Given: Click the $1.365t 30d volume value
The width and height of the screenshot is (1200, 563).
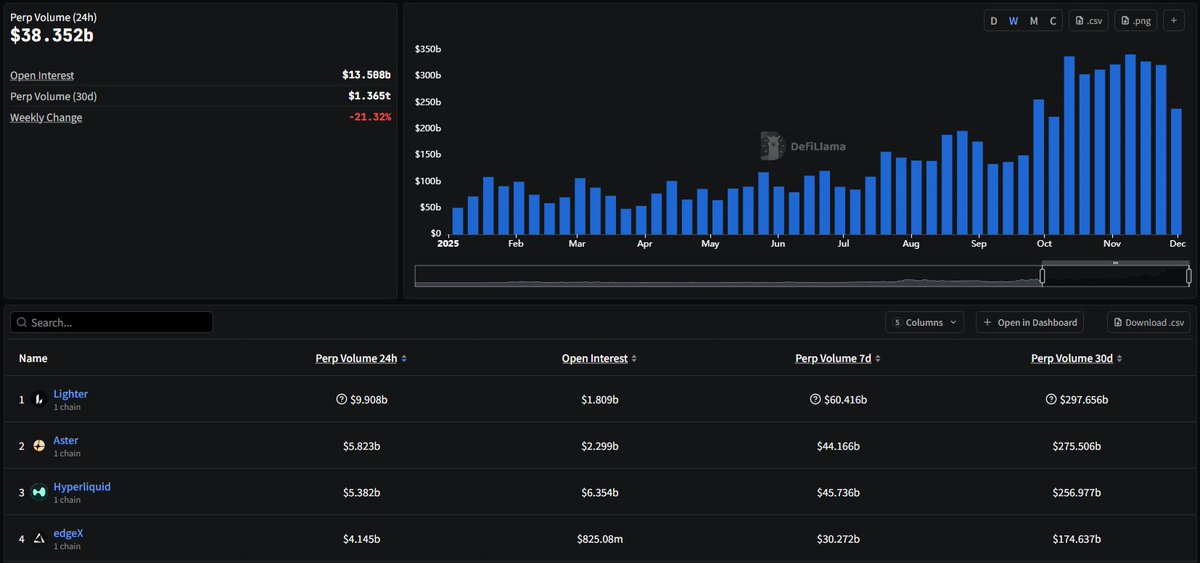Looking at the screenshot, I should pos(369,96).
